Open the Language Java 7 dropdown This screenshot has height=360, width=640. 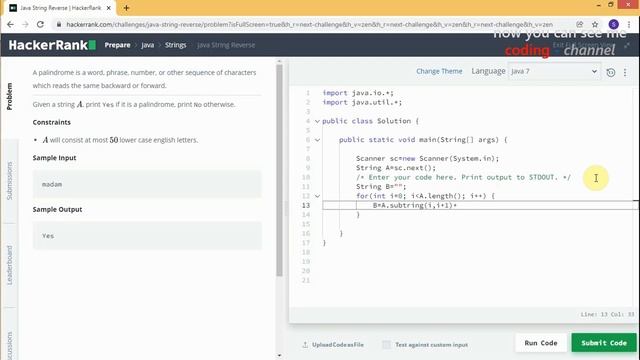click(x=554, y=71)
